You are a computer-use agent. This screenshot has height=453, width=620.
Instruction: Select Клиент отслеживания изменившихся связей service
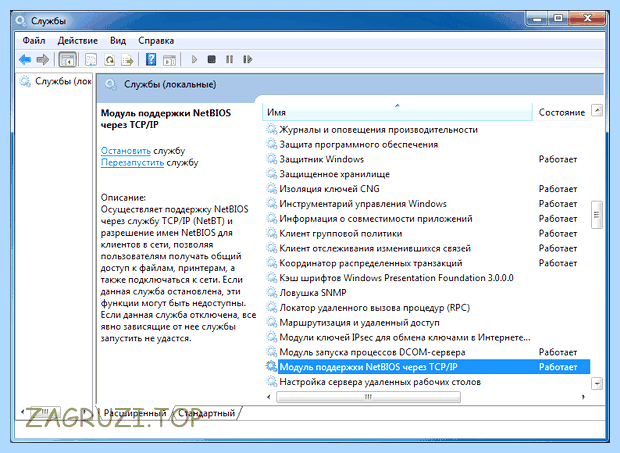375,248
